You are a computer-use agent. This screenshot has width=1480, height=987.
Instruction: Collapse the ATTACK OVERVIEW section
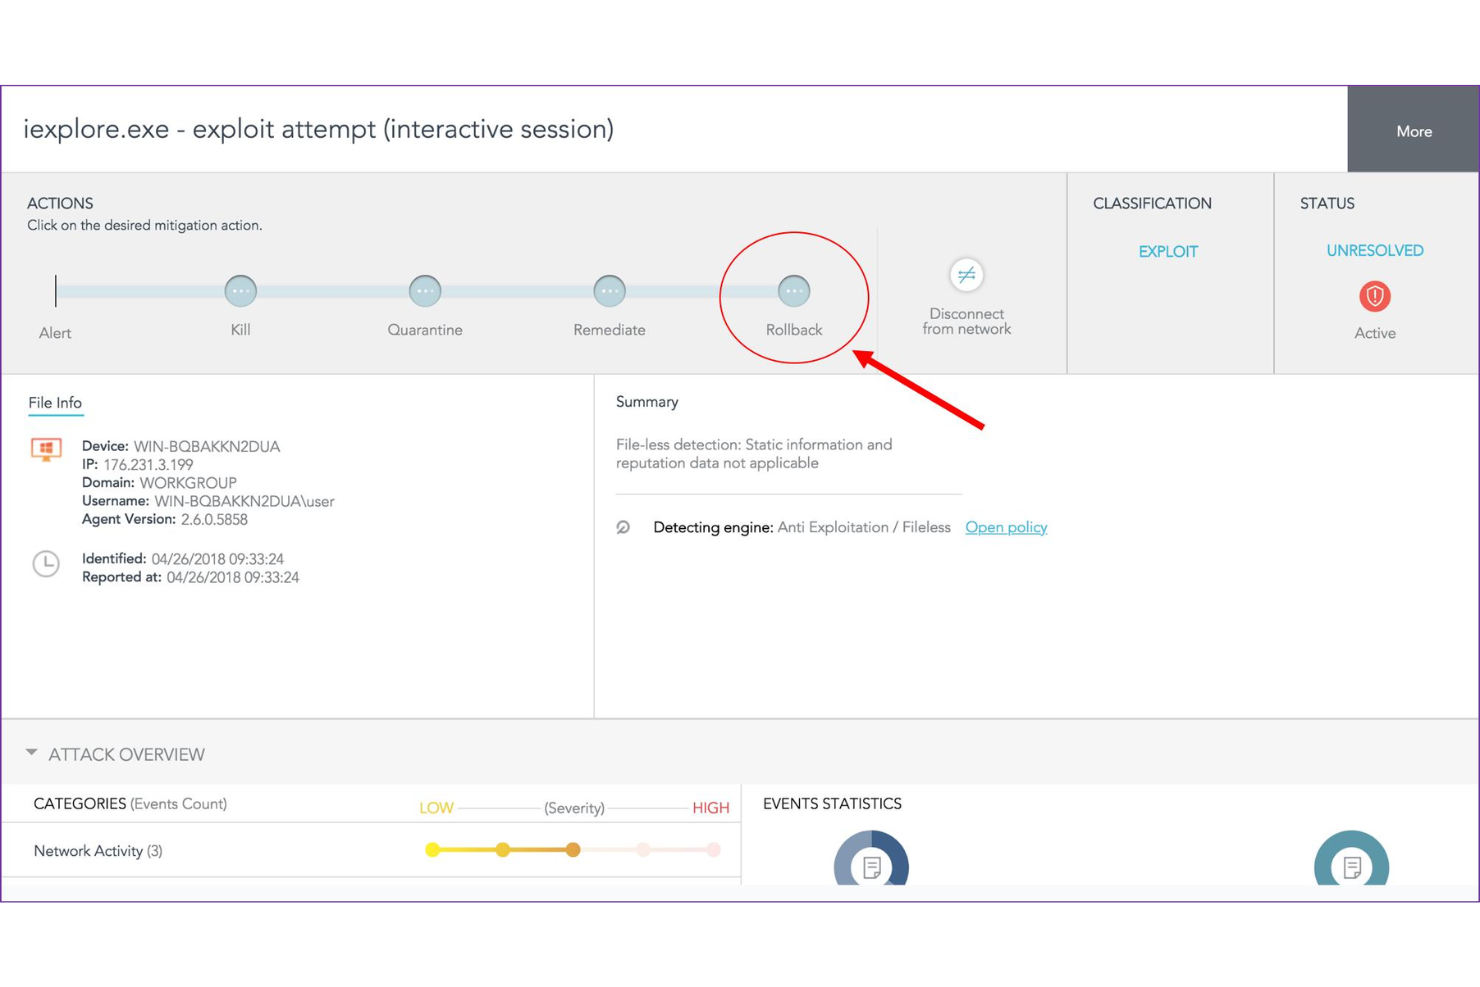click(x=32, y=753)
